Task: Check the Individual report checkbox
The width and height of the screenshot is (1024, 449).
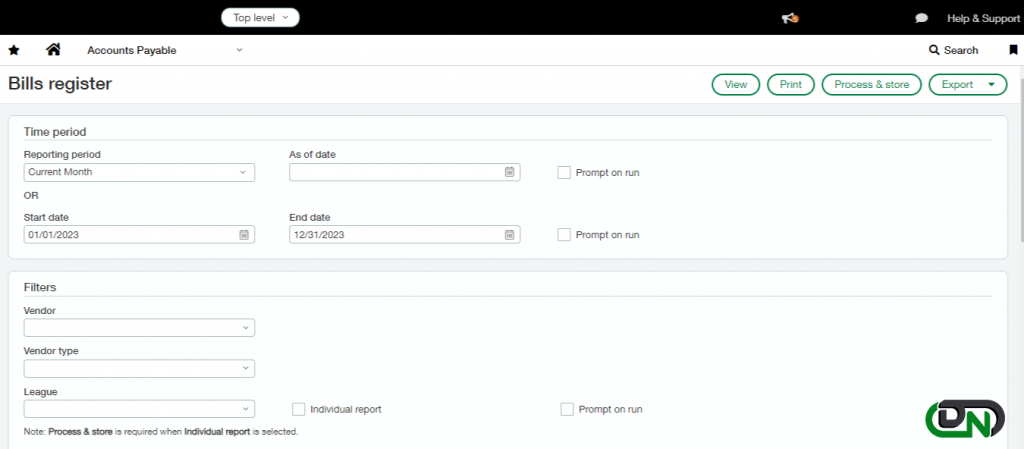Action: click(298, 409)
